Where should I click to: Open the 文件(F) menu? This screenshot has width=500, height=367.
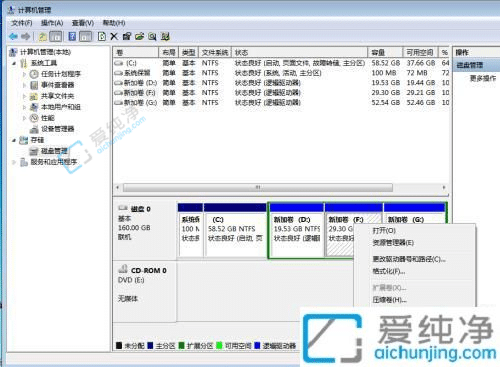tap(22, 23)
